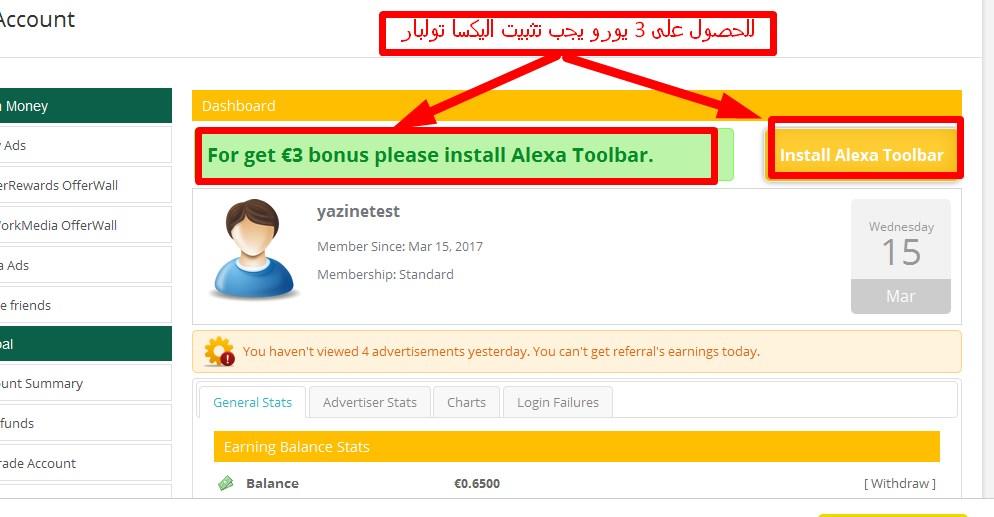This screenshot has height=517, width=994.
Task: Open the Charts tab
Action: [x=467, y=402]
